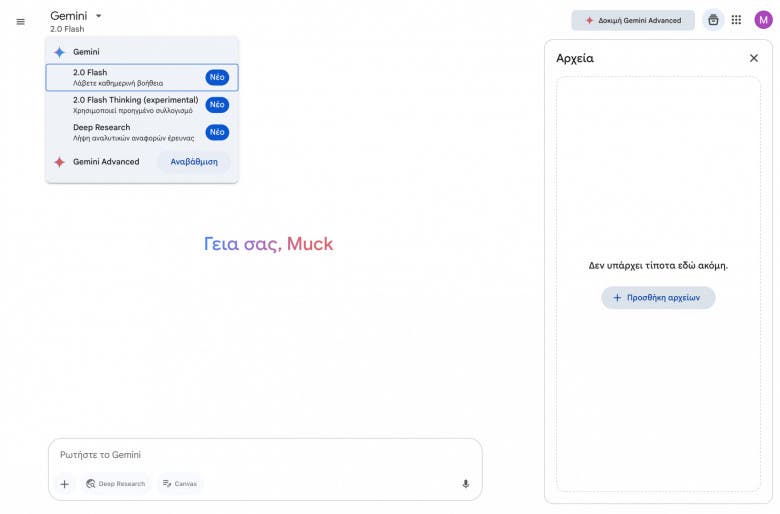This screenshot has width=780, height=514.
Task: Click the Προσθήκη αρχείων button
Action: (658, 298)
